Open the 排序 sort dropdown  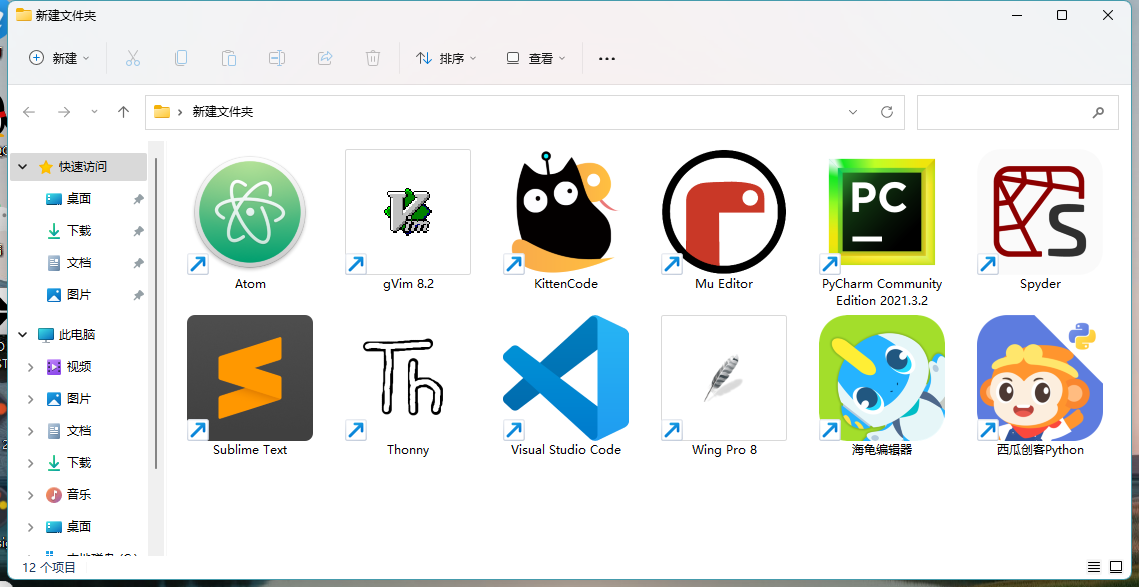pyautogui.click(x=446, y=58)
